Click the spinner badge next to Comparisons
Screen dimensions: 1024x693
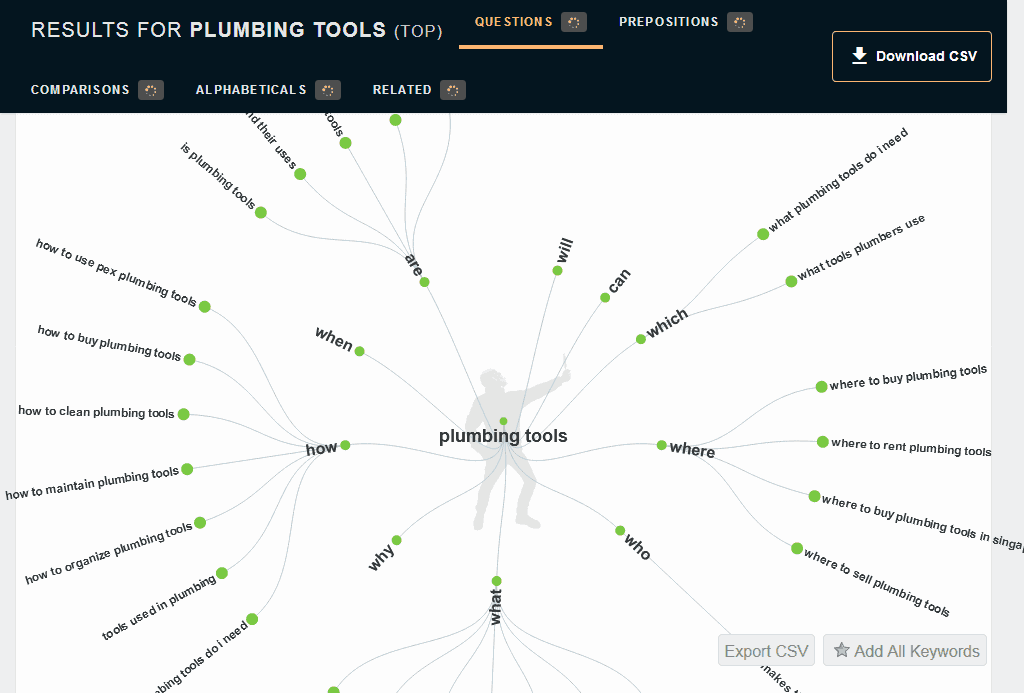pos(150,90)
